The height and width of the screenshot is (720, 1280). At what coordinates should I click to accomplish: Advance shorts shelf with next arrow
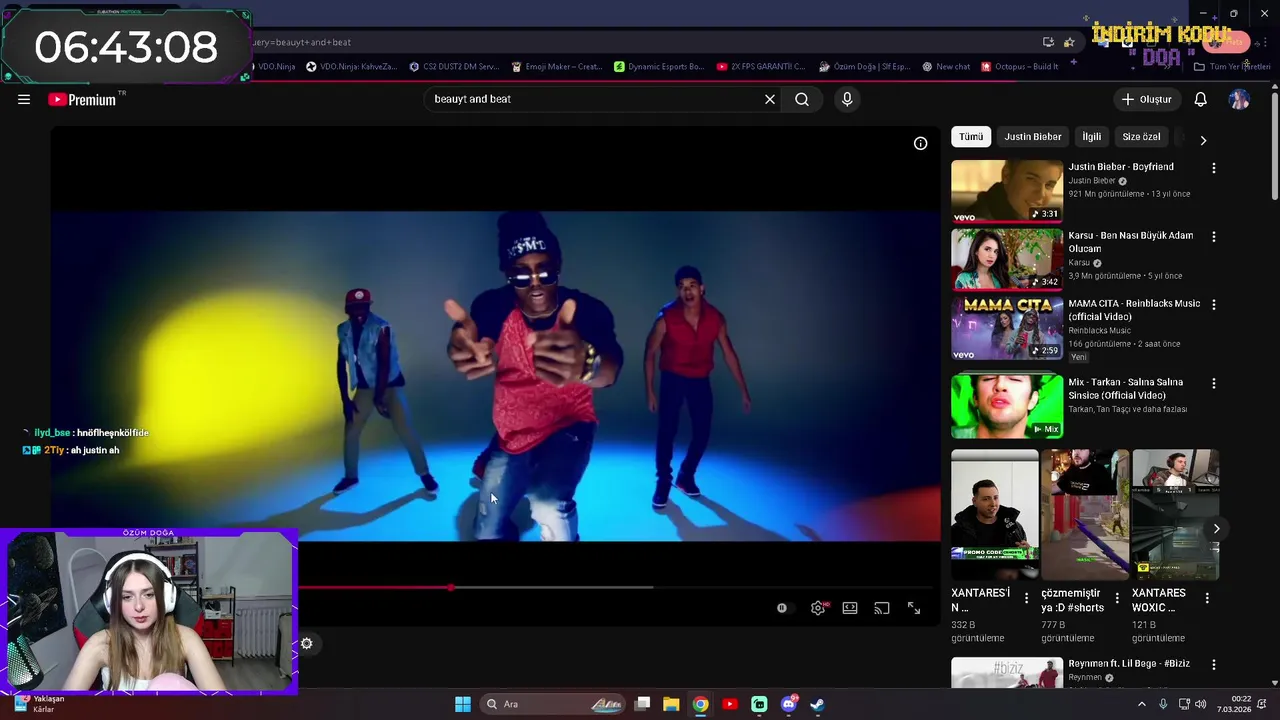click(x=1217, y=528)
